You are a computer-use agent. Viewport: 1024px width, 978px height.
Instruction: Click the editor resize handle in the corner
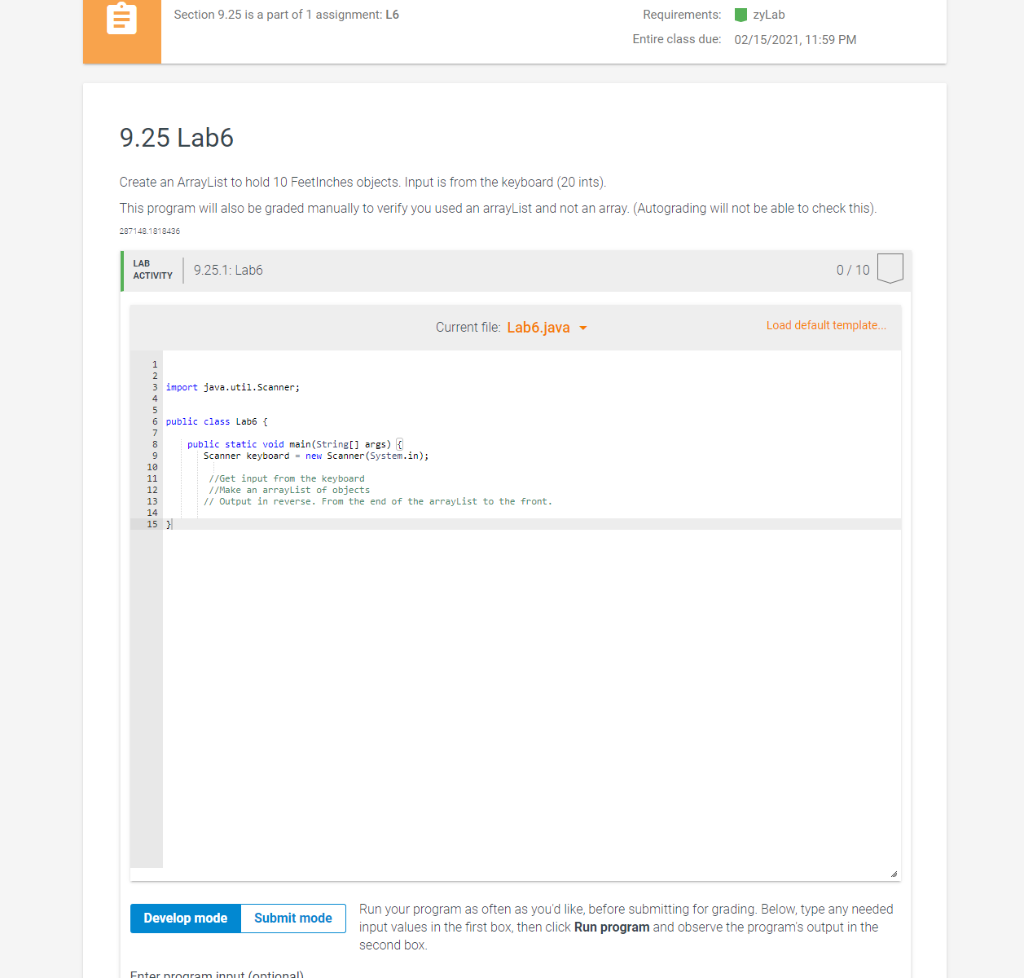pos(895,873)
